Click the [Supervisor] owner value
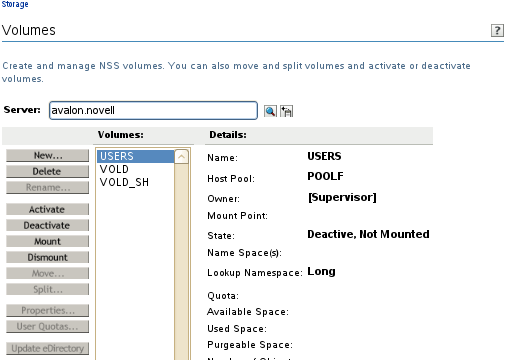The image size is (505, 360). (x=342, y=197)
